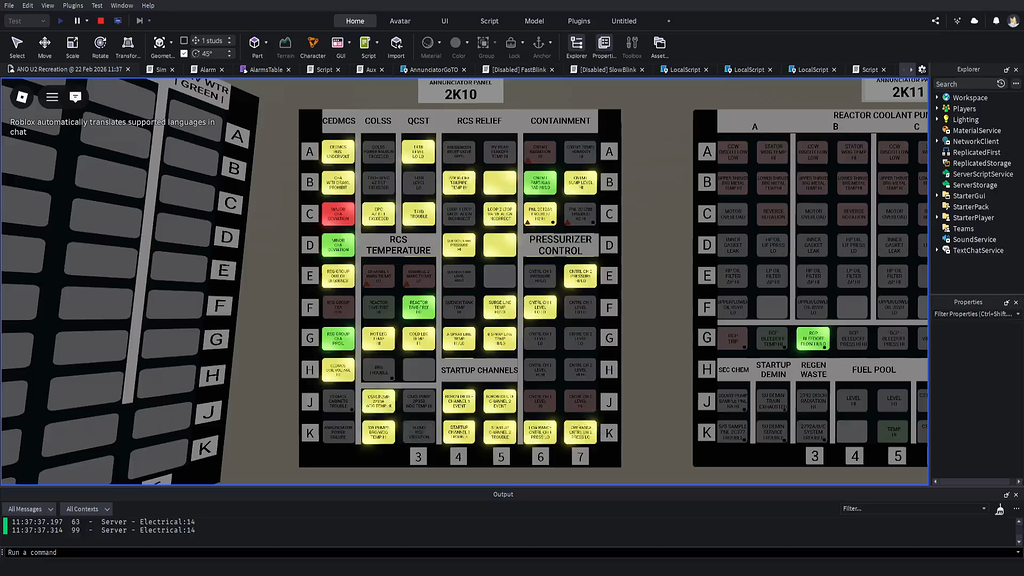Screen dimensions: 1024x576
Task: Open the File menu
Action: [9, 5]
